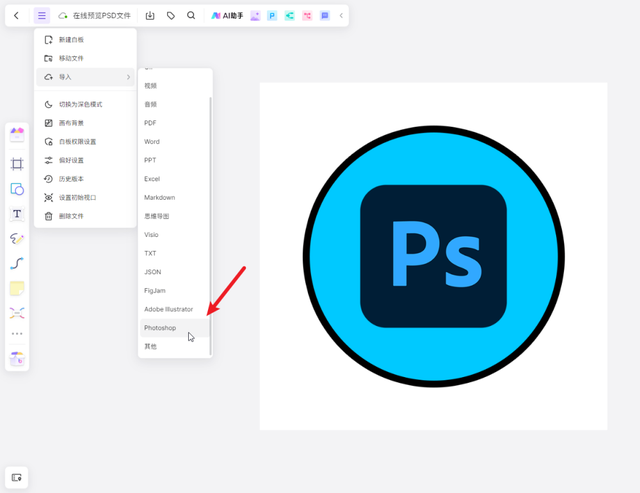Open 白板权限设置 permission settings

(x=85, y=142)
